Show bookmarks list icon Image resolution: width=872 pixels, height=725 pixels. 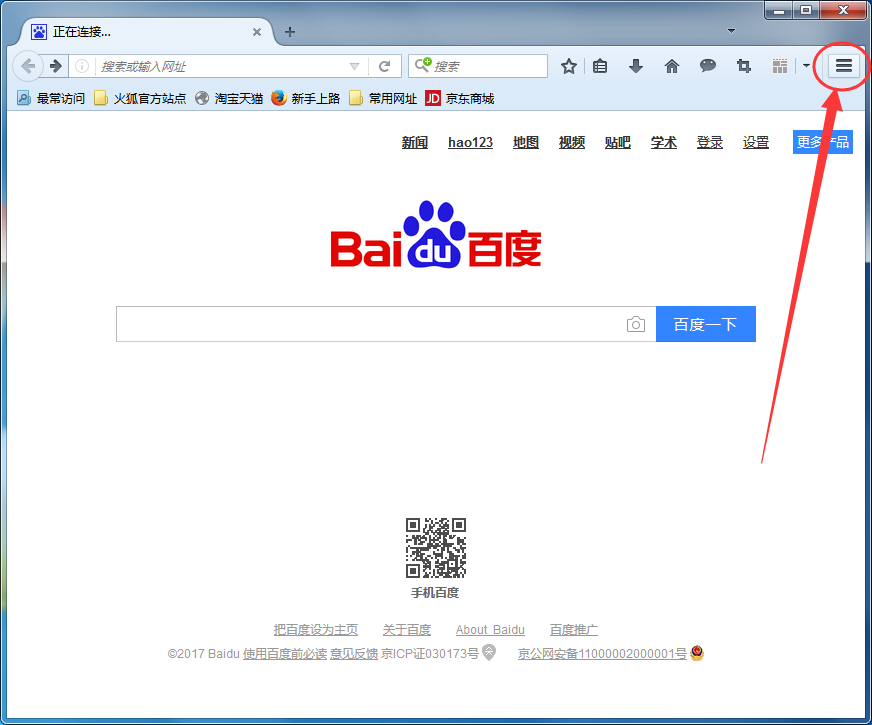pyautogui.click(x=600, y=67)
